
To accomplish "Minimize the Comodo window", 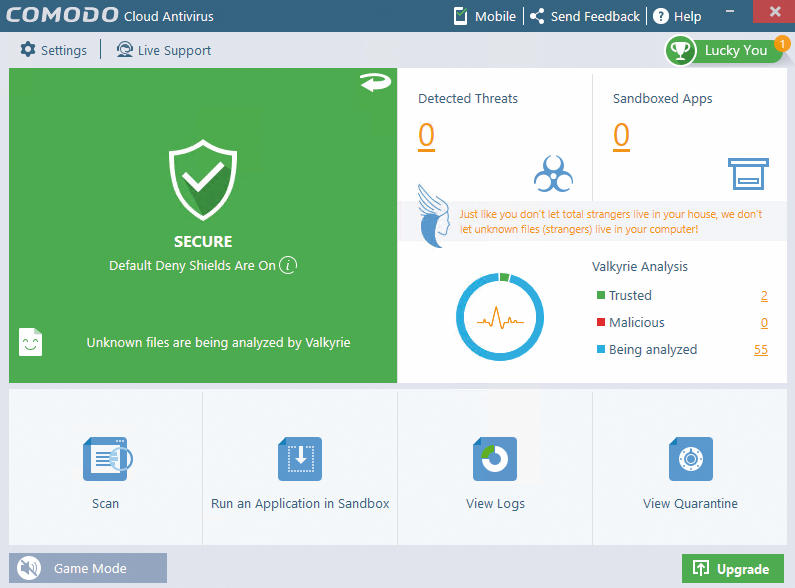I will (x=730, y=11).
